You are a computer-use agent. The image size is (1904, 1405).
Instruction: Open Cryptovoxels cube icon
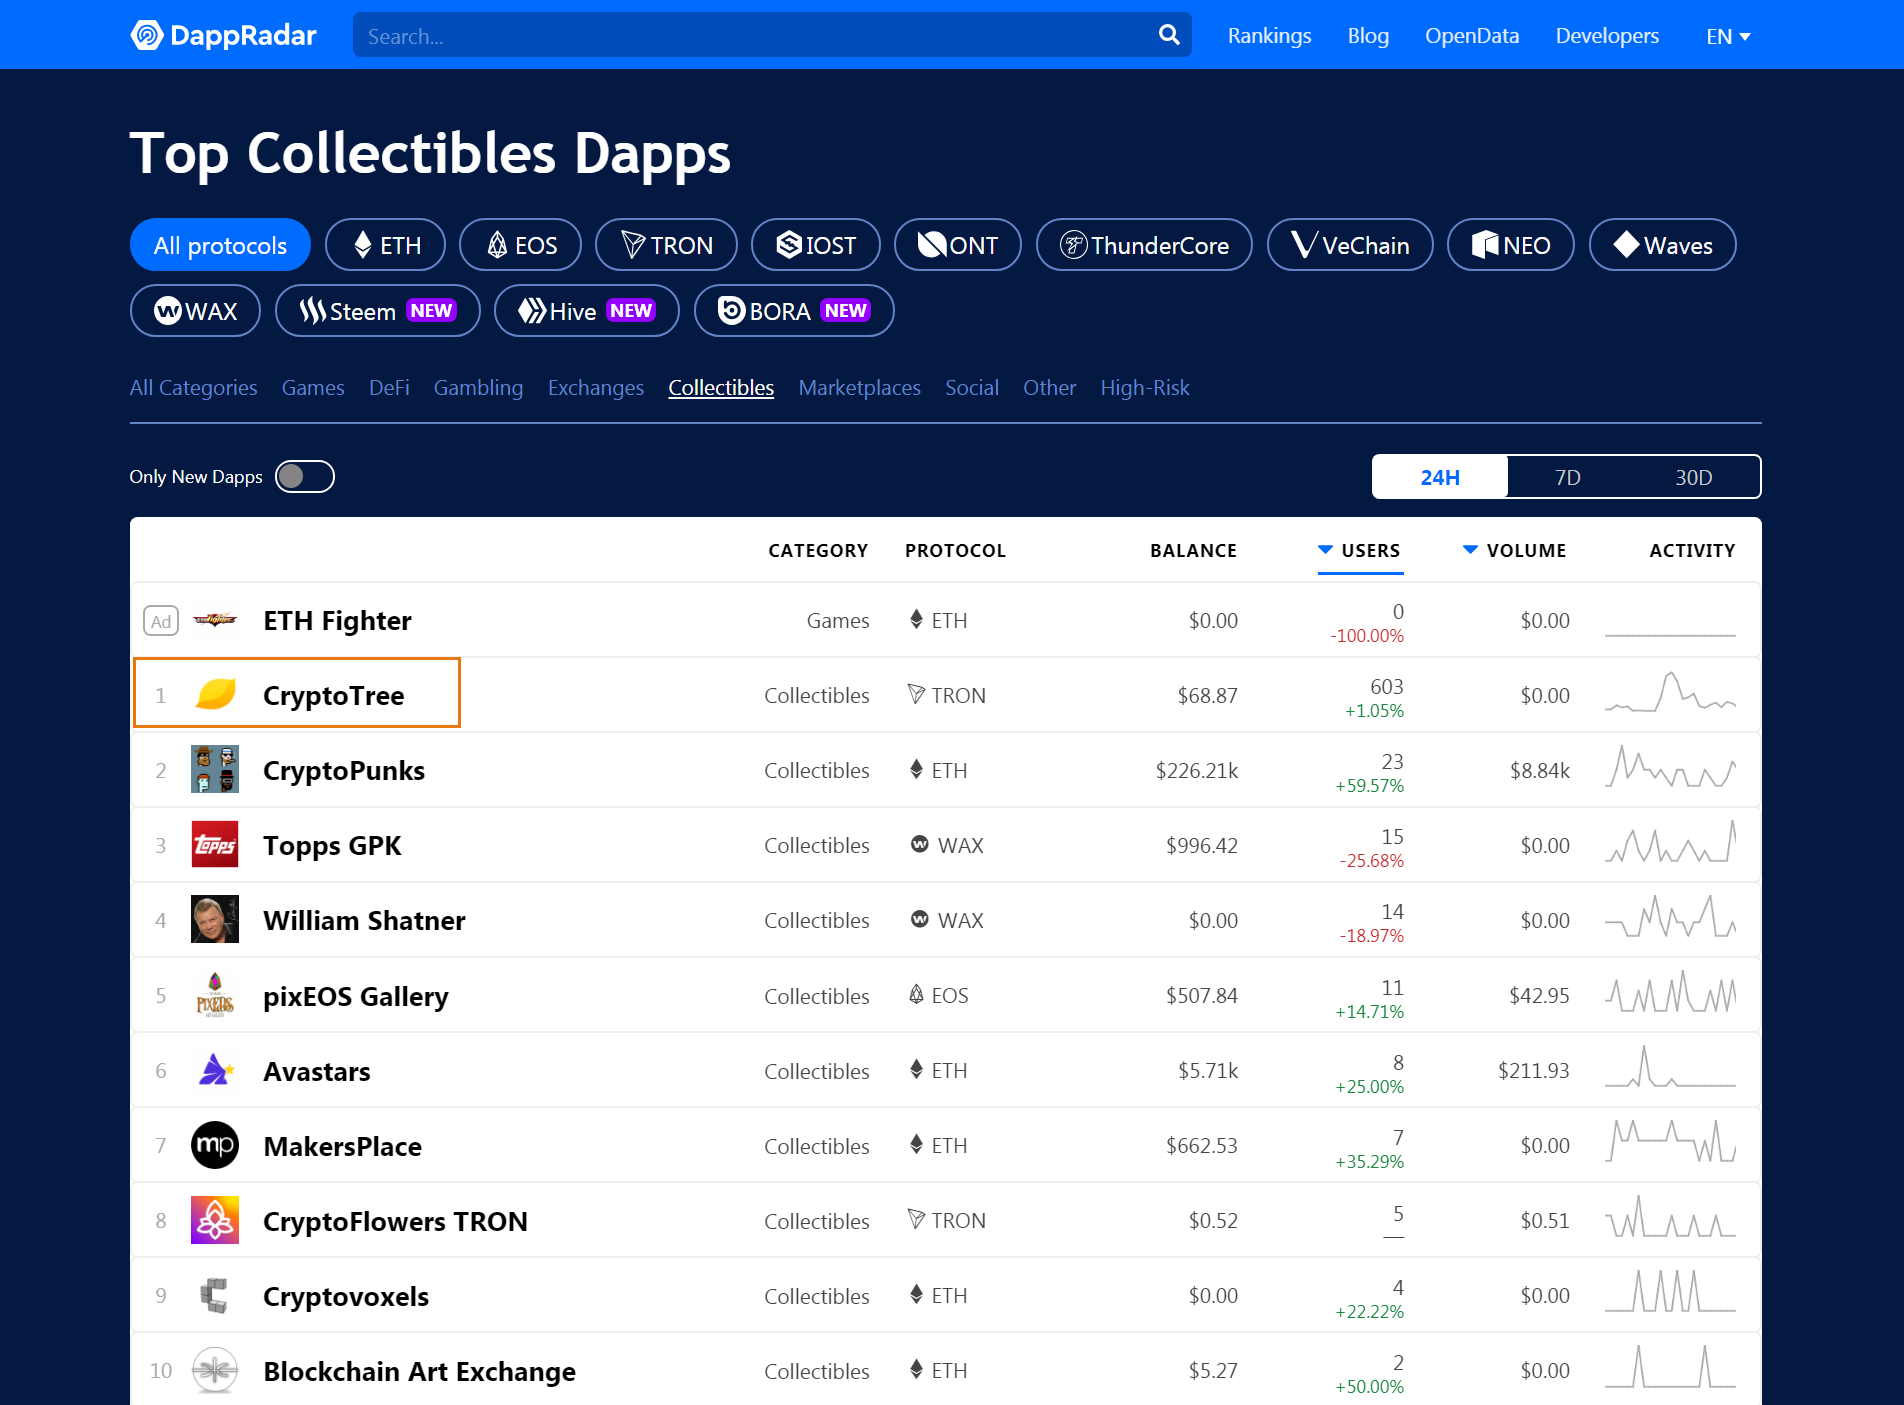pos(215,1295)
